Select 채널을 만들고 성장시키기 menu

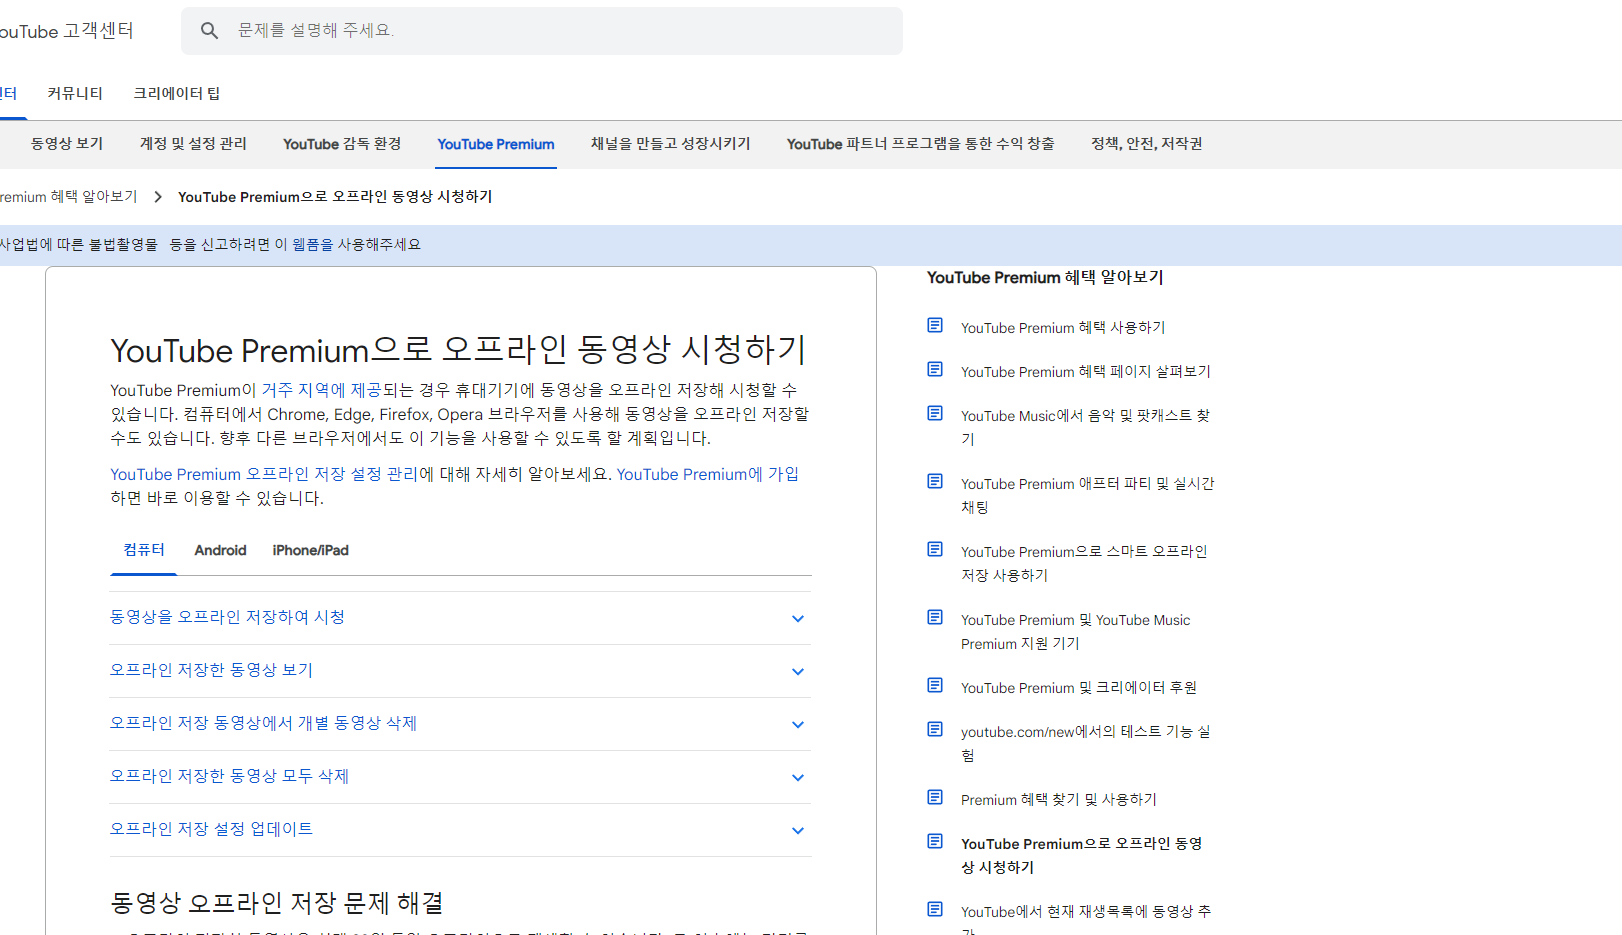(x=671, y=144)
